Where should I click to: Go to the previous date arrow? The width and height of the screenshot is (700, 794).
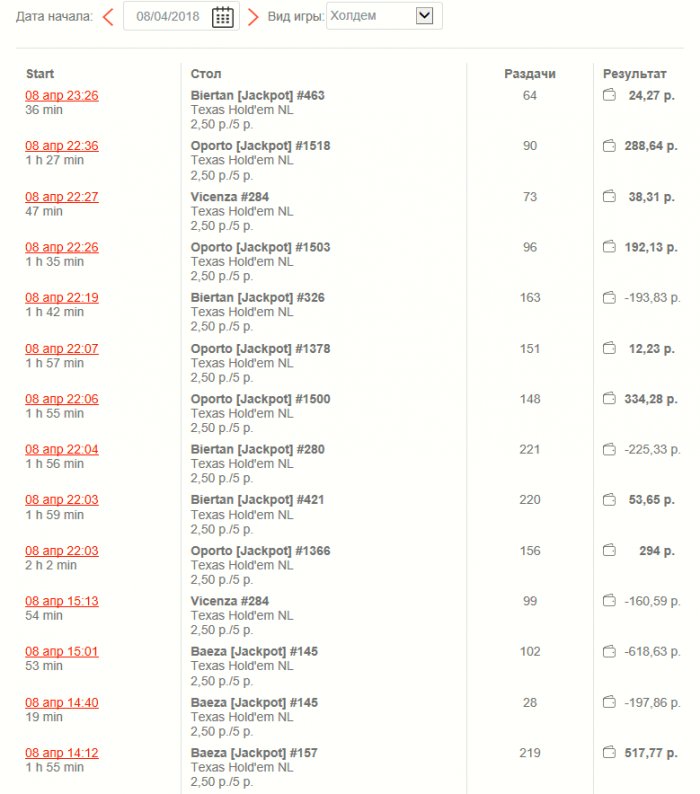coord(108,16)
